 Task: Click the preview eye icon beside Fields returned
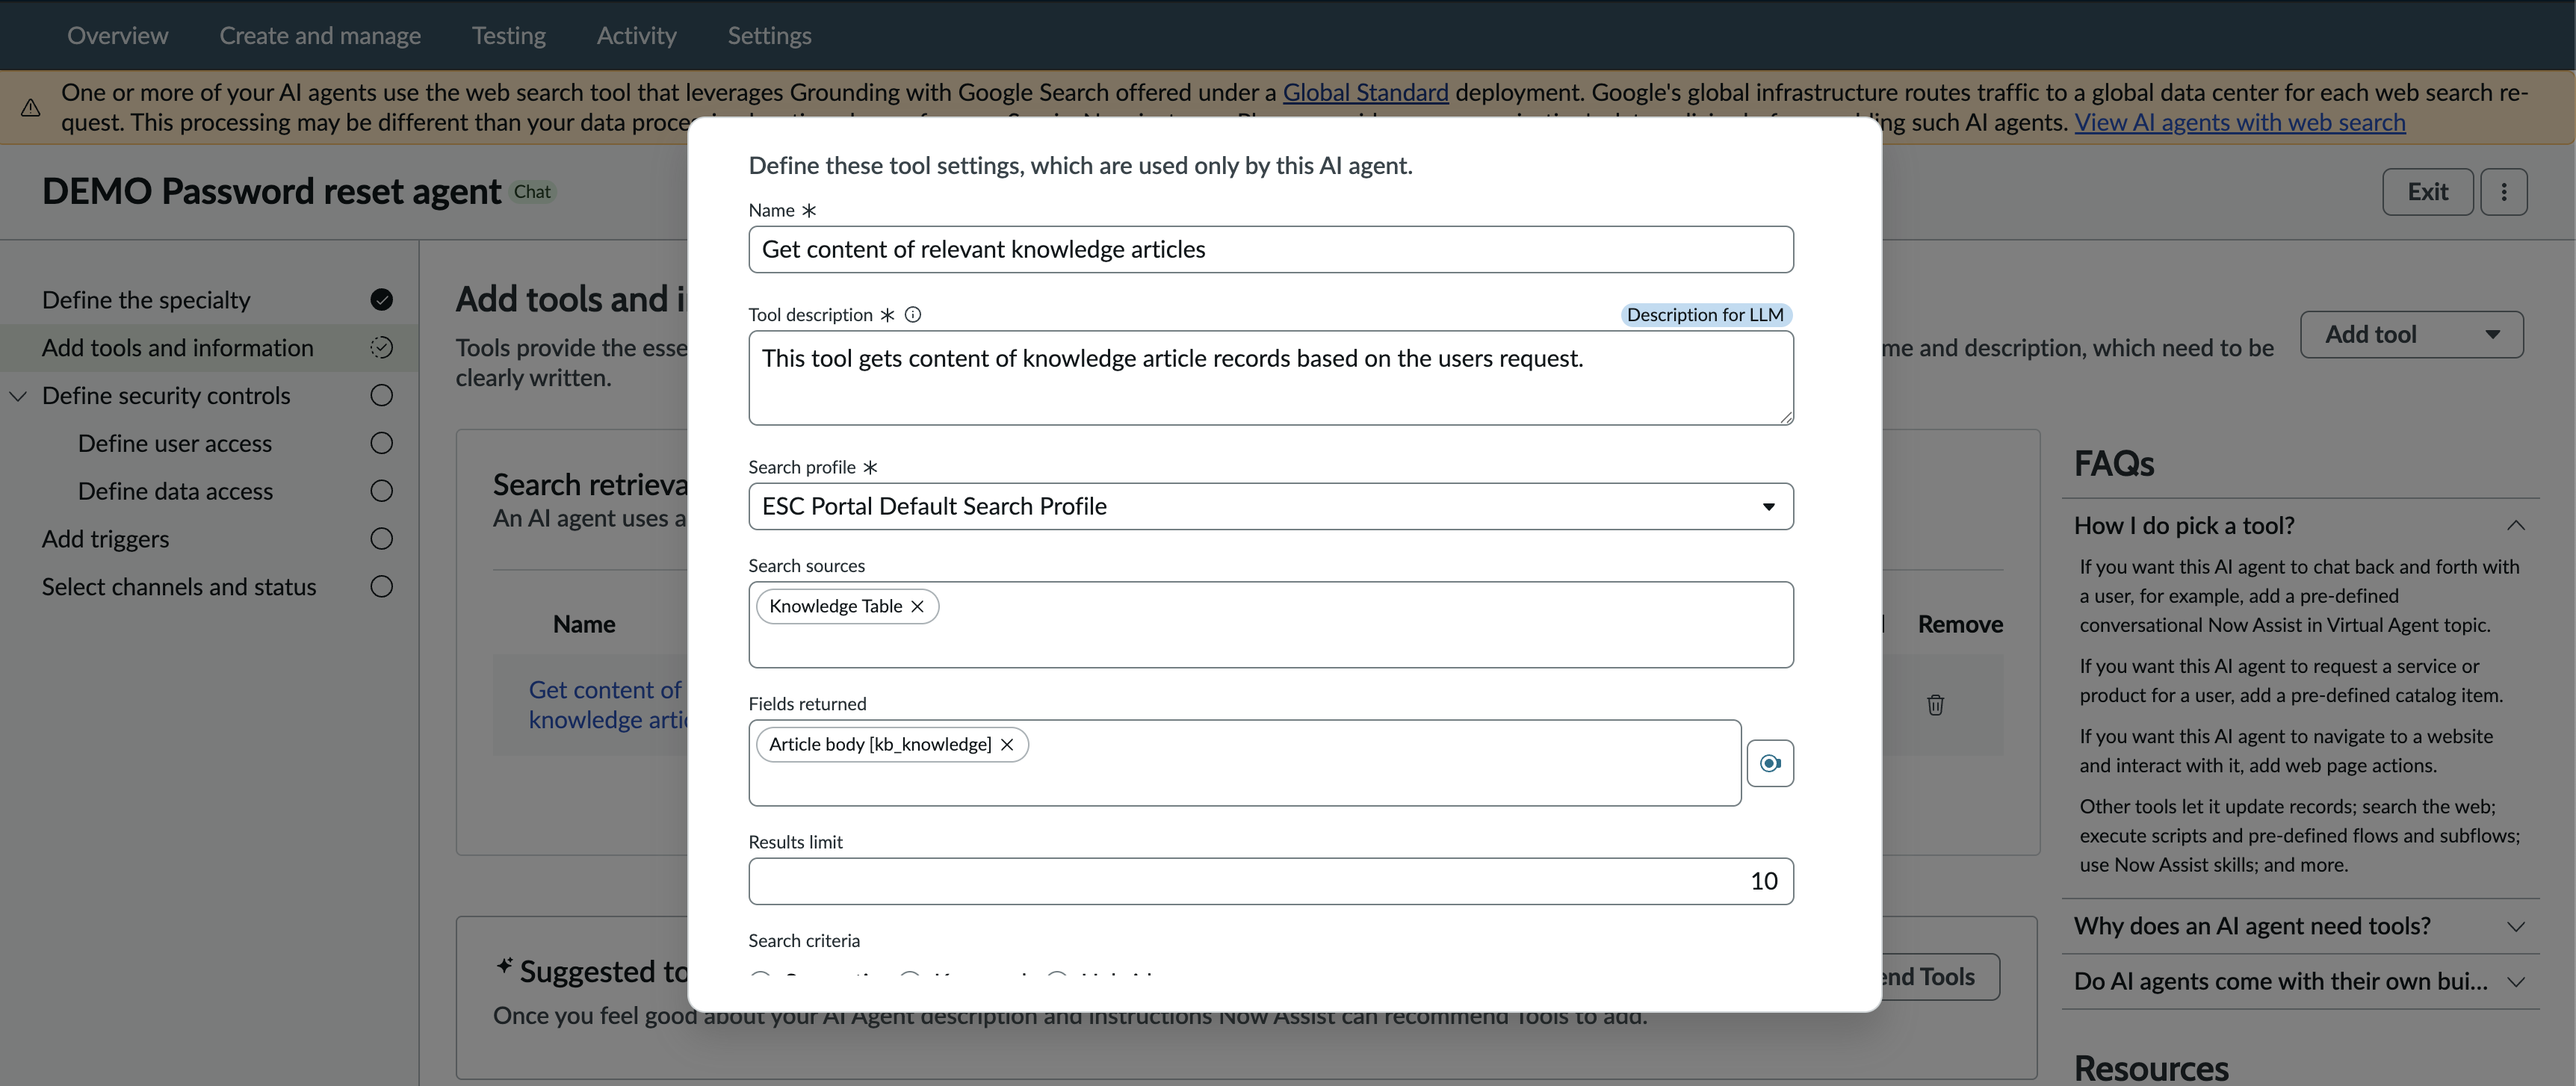1770,764
